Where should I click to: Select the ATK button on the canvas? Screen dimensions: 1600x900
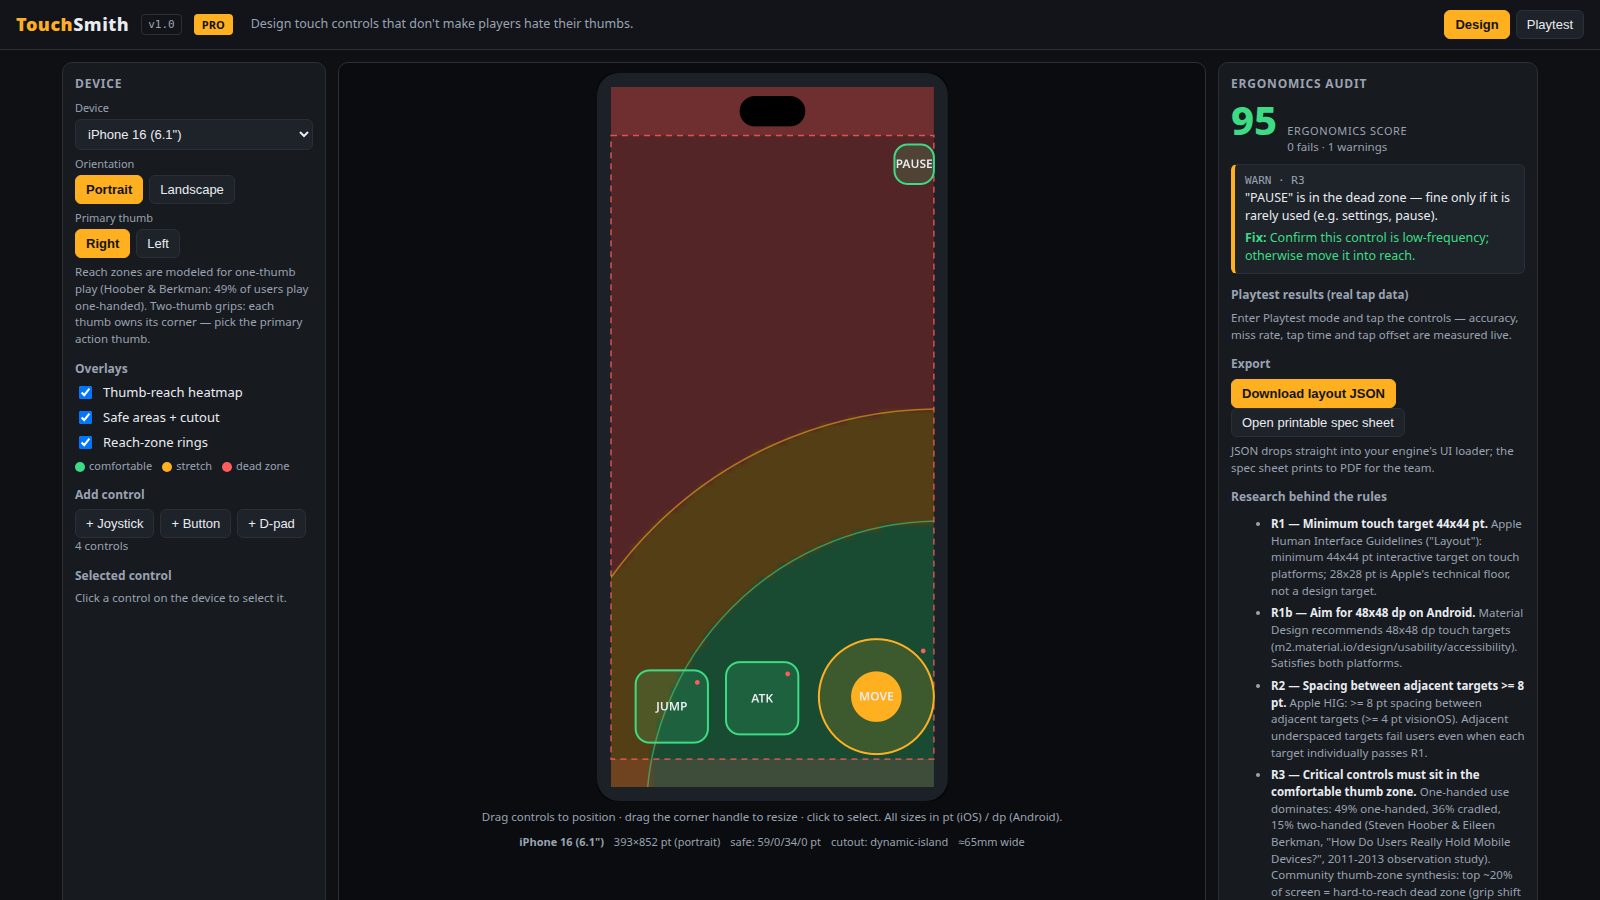[x=762, y=698]
